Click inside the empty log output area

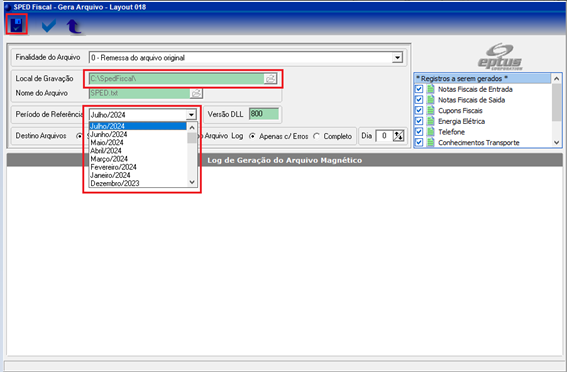(x=285, y=260)
